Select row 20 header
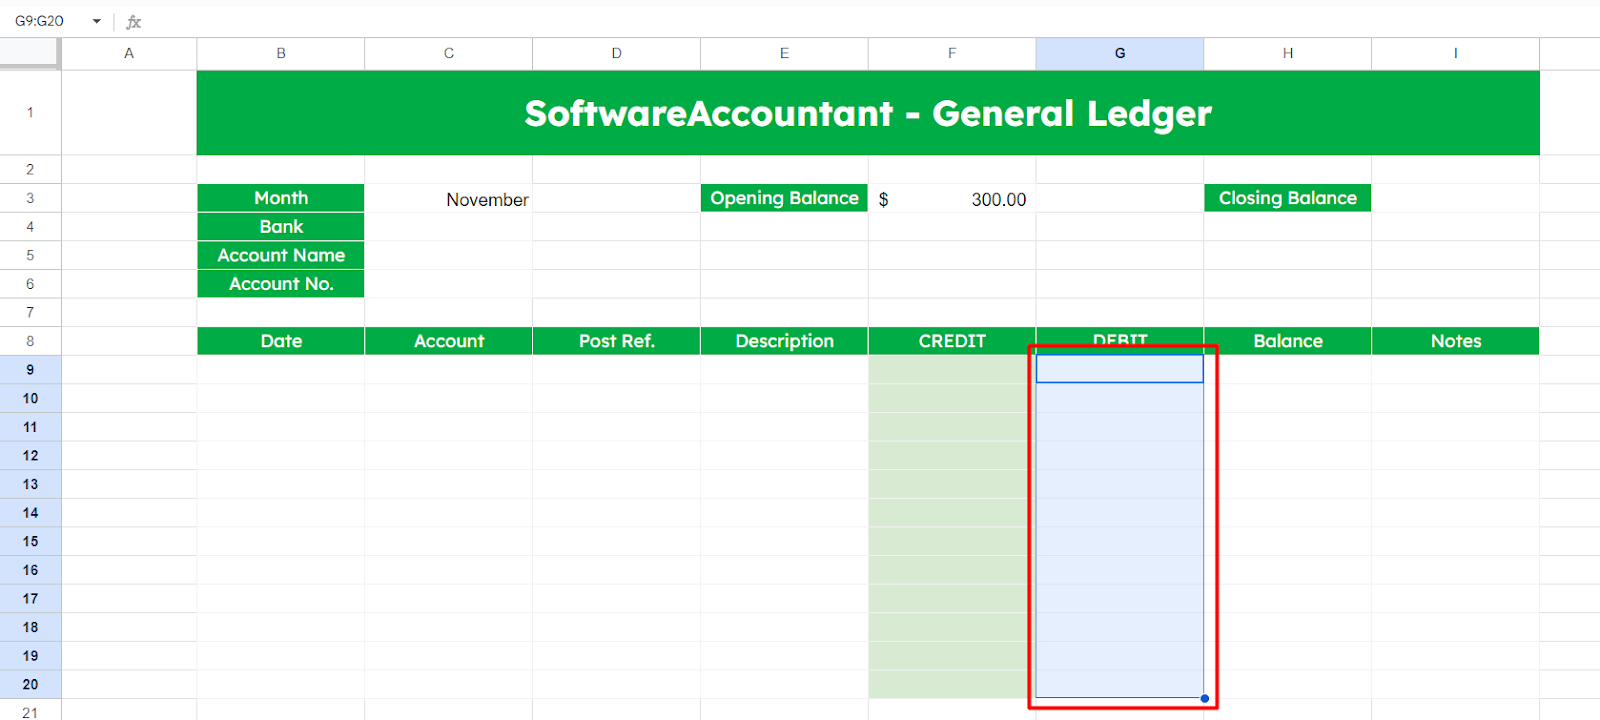Viewport: 1600px width, 720px height. point(30,684)
